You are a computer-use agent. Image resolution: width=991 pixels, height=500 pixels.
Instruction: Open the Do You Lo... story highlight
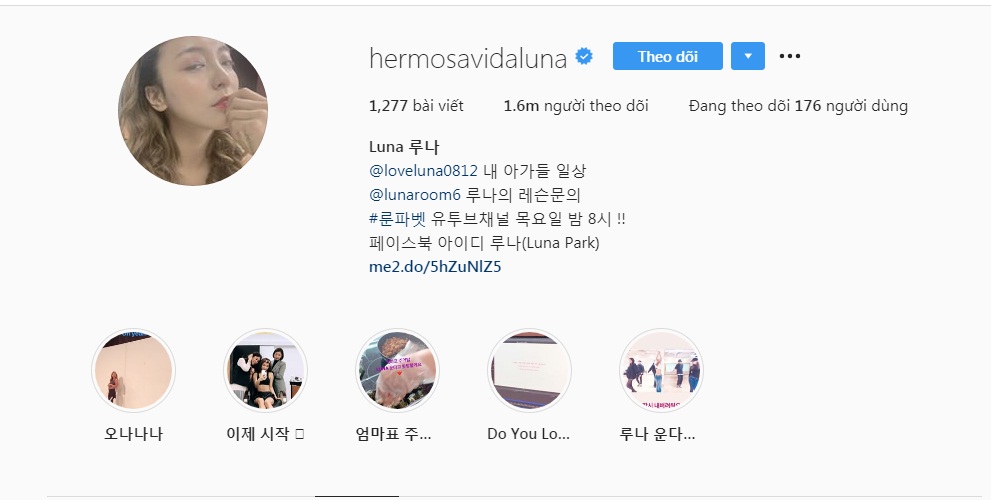pyautogui.click(x=529, y=370)
